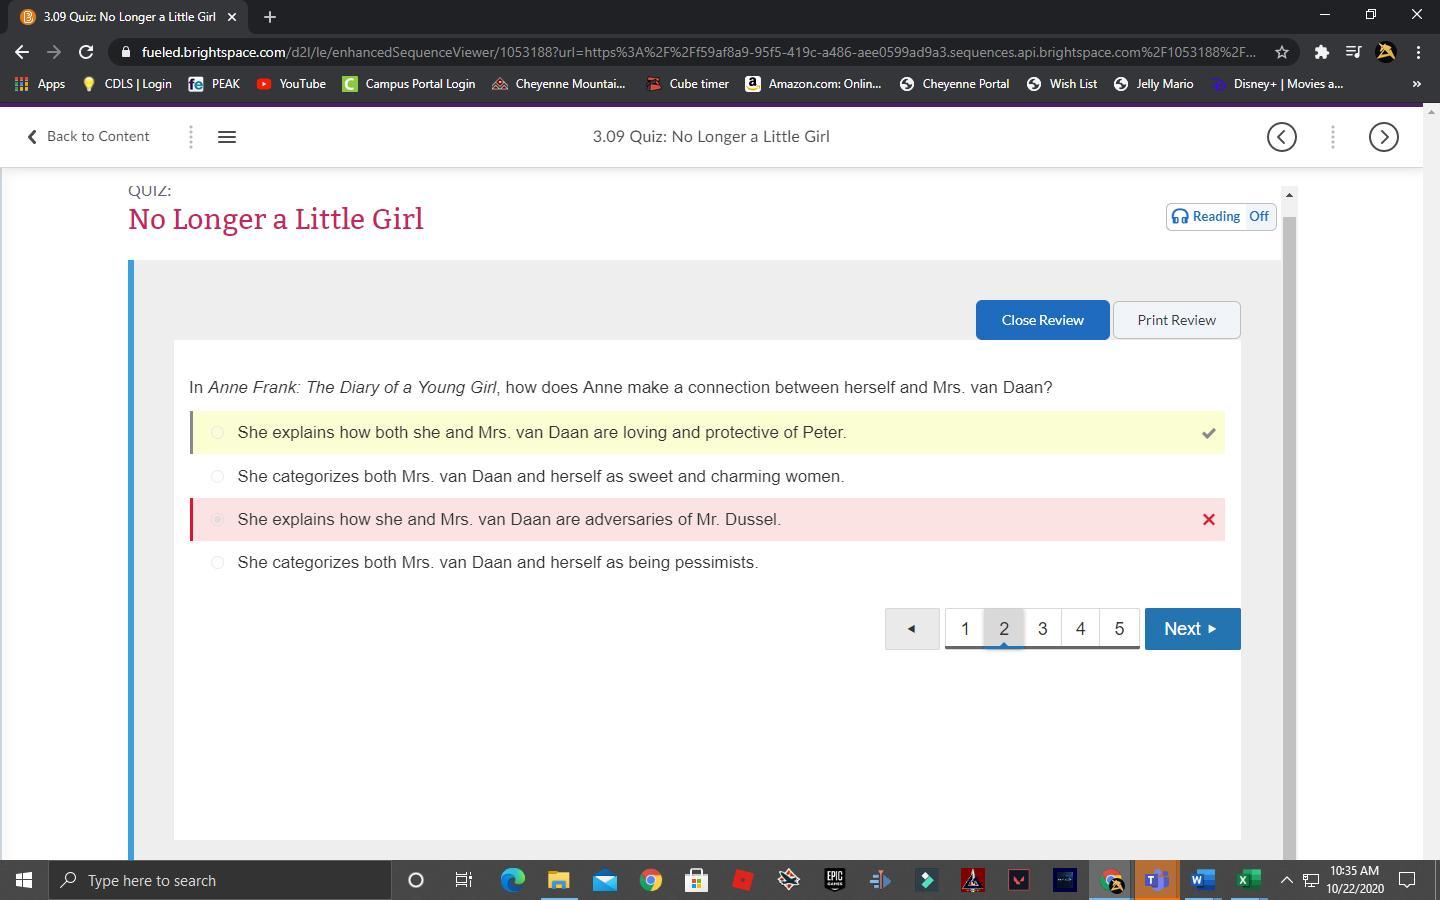Reload the page with the refresh icon
The image size is (1440, 900).
86,52
